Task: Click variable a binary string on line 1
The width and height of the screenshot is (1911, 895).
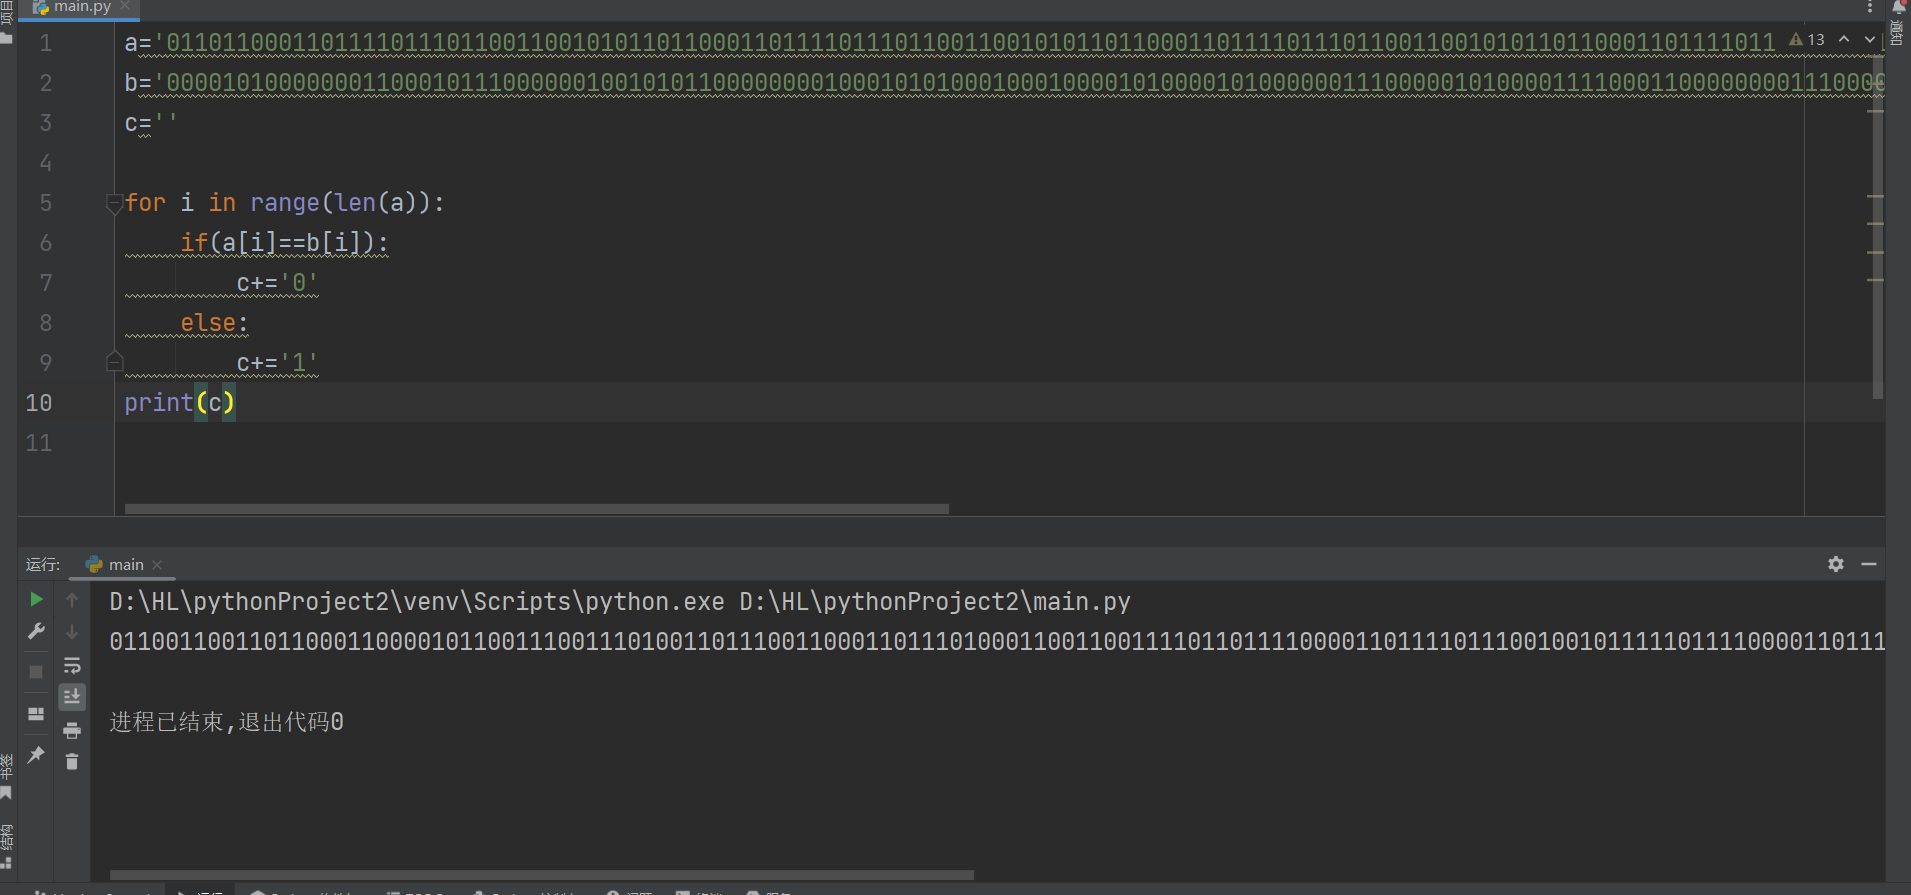Action: [950, 43]
